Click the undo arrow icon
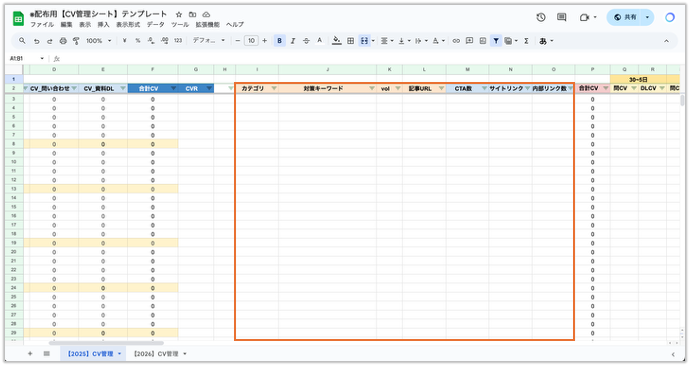Viewport: 690px width, 366px height. (37, 41)
